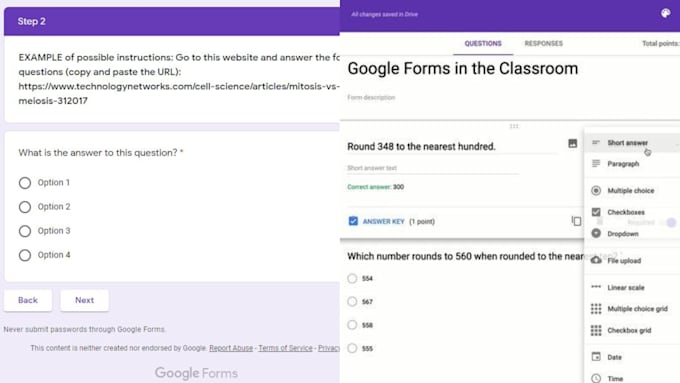Select the Option 1 radio button
The height and width of the screenshot is (383, 680).
point(25,183)
